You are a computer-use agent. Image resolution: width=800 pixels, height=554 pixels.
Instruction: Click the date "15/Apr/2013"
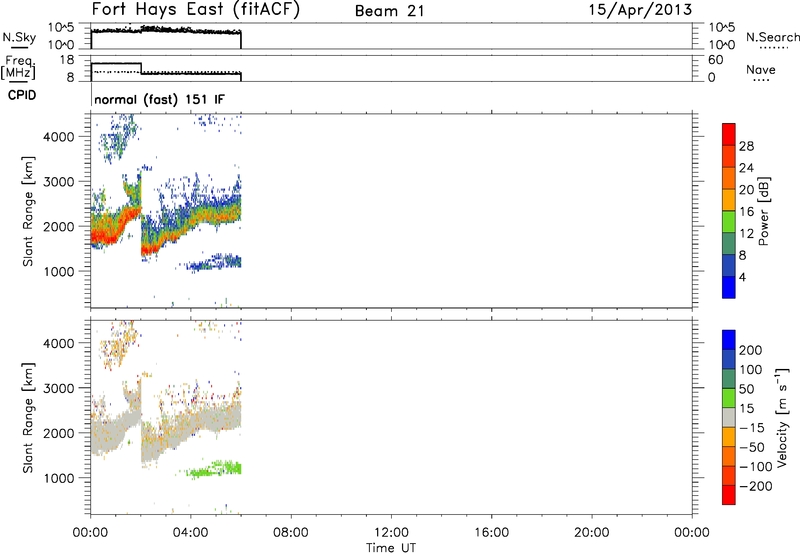pos(640,10)
